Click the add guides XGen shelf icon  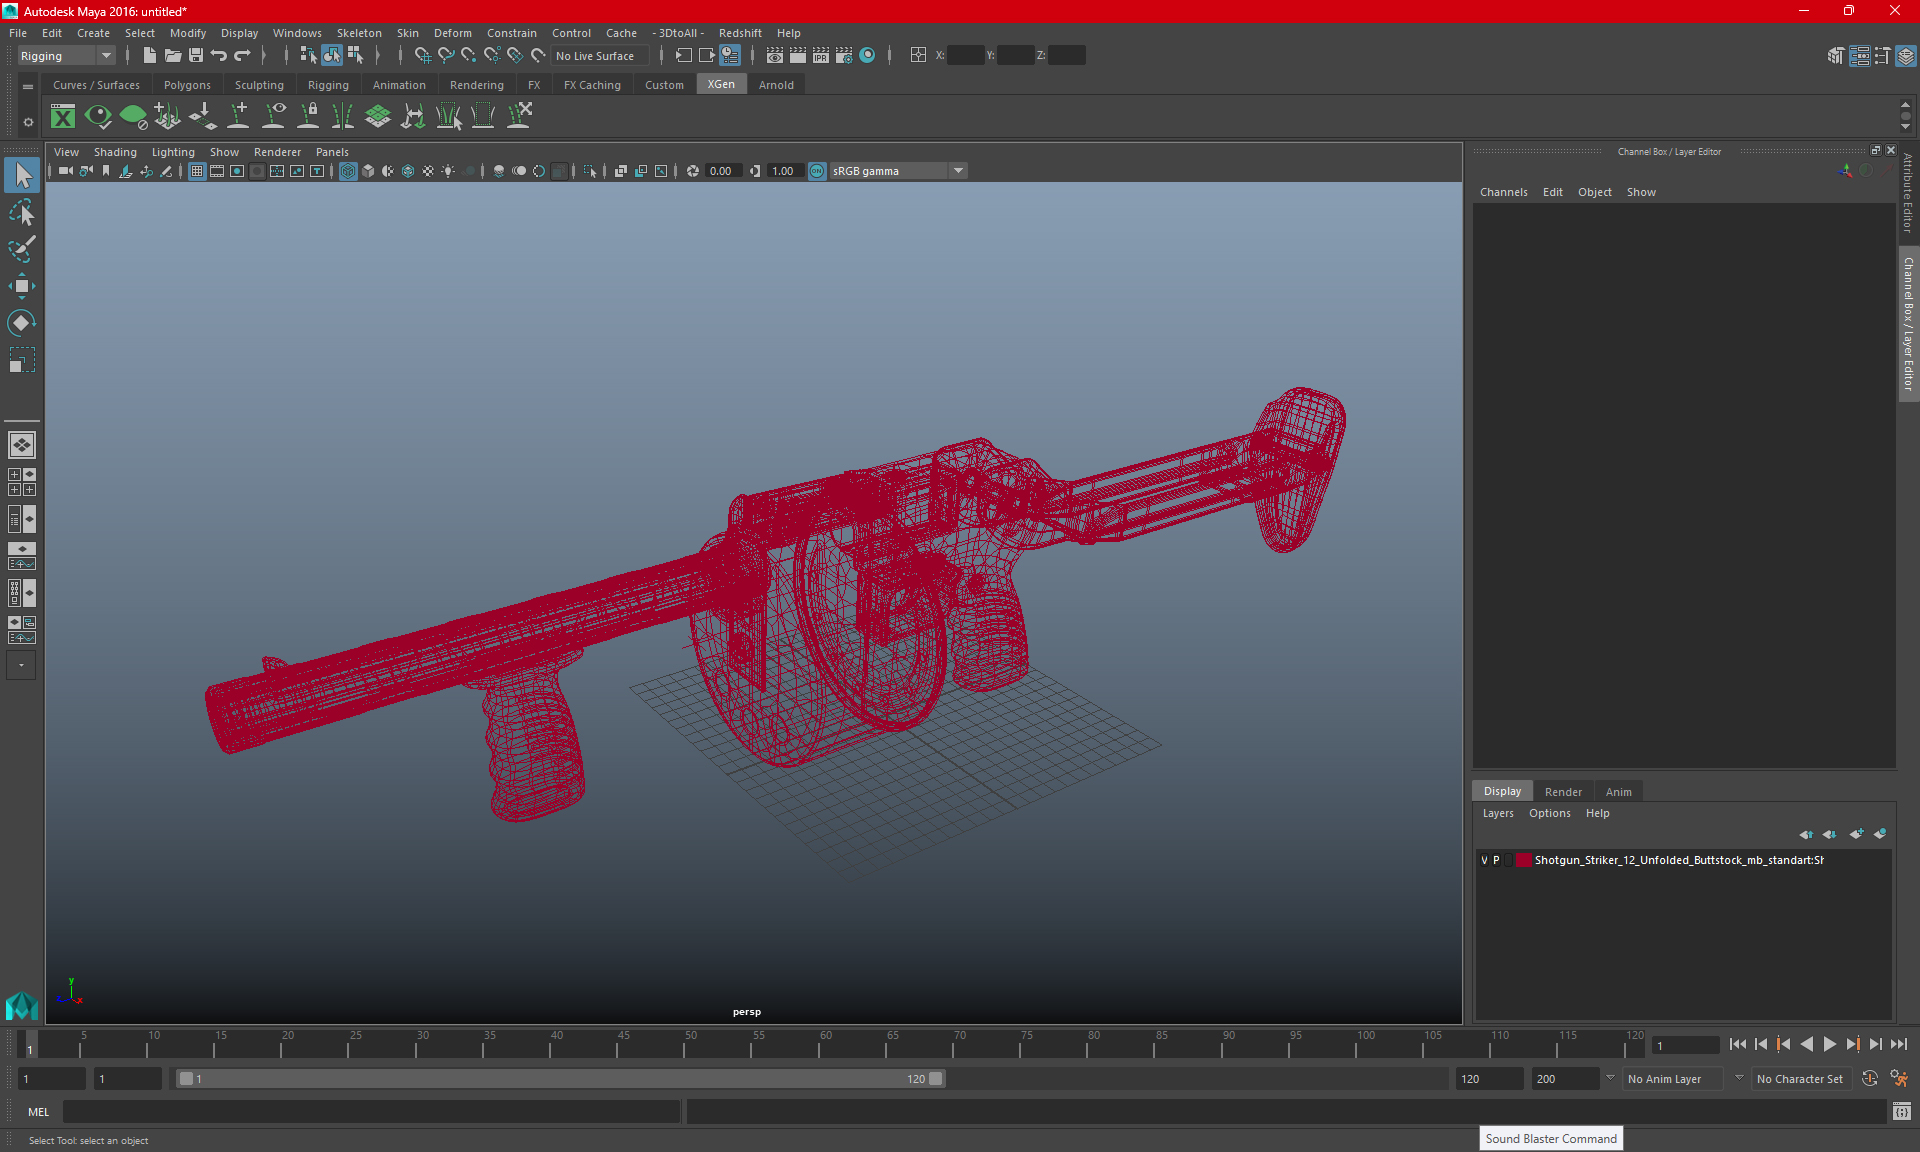pos(238,117)
